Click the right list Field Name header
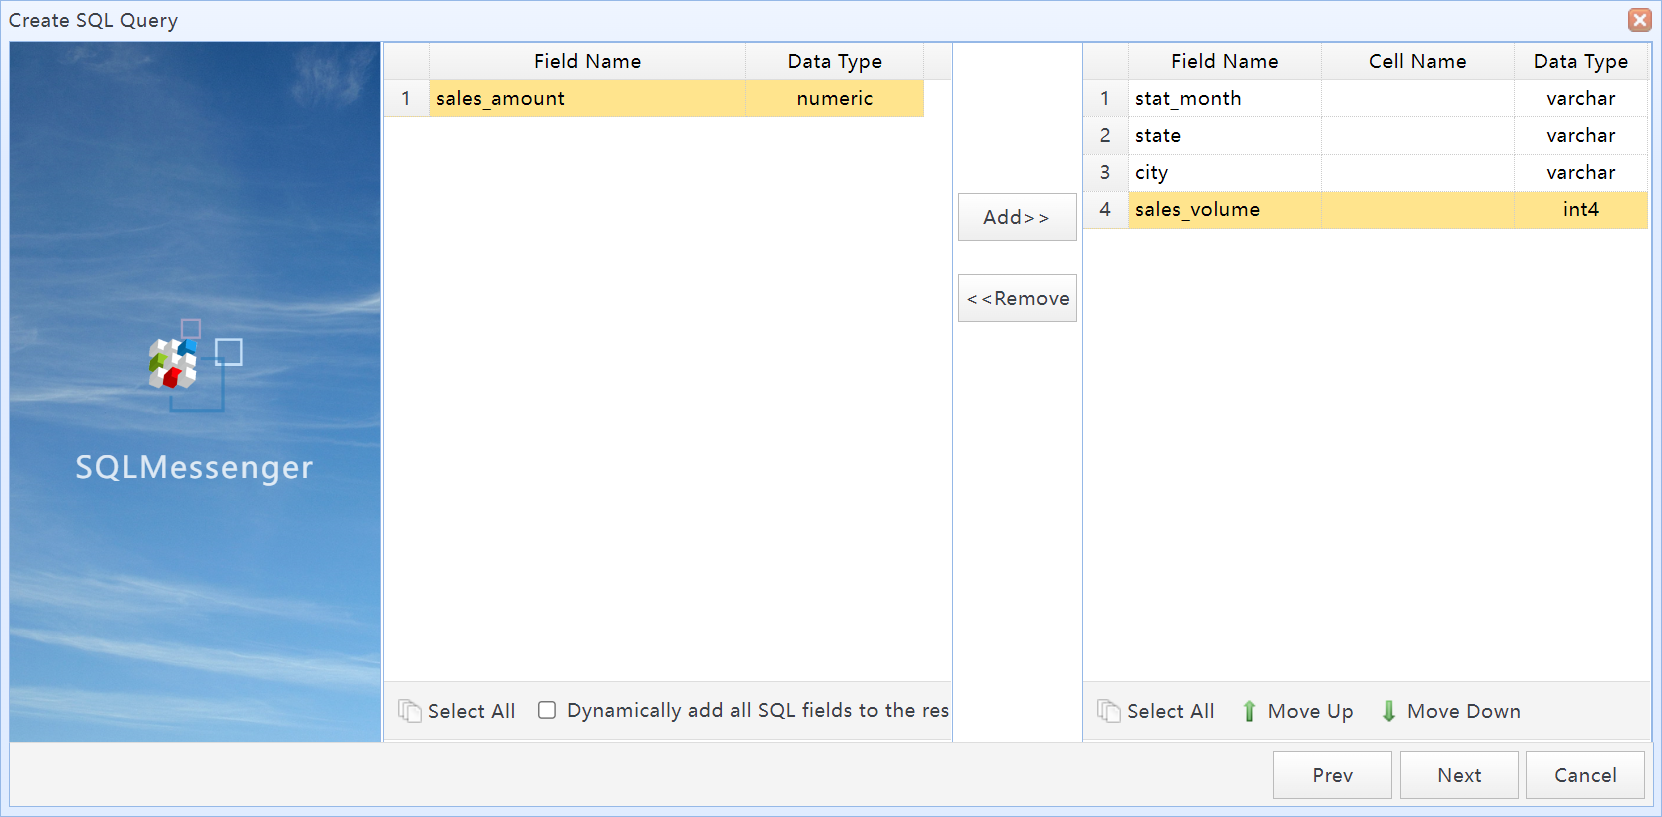The image size is (1662, 817). point(1224,62)
